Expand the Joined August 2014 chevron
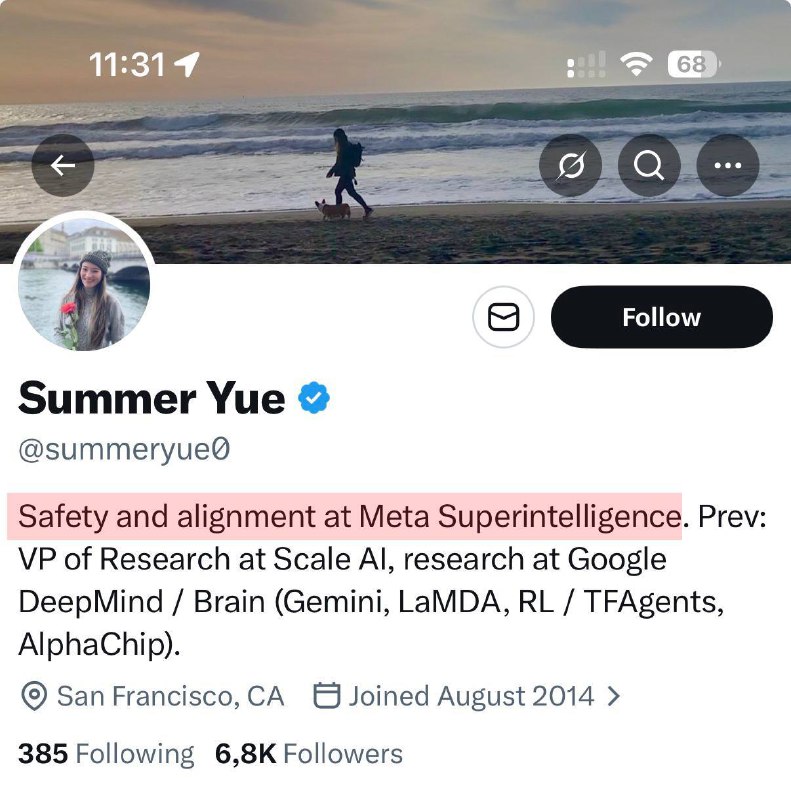791x800 pixels. pyautogui.click(x=614, y=696)
